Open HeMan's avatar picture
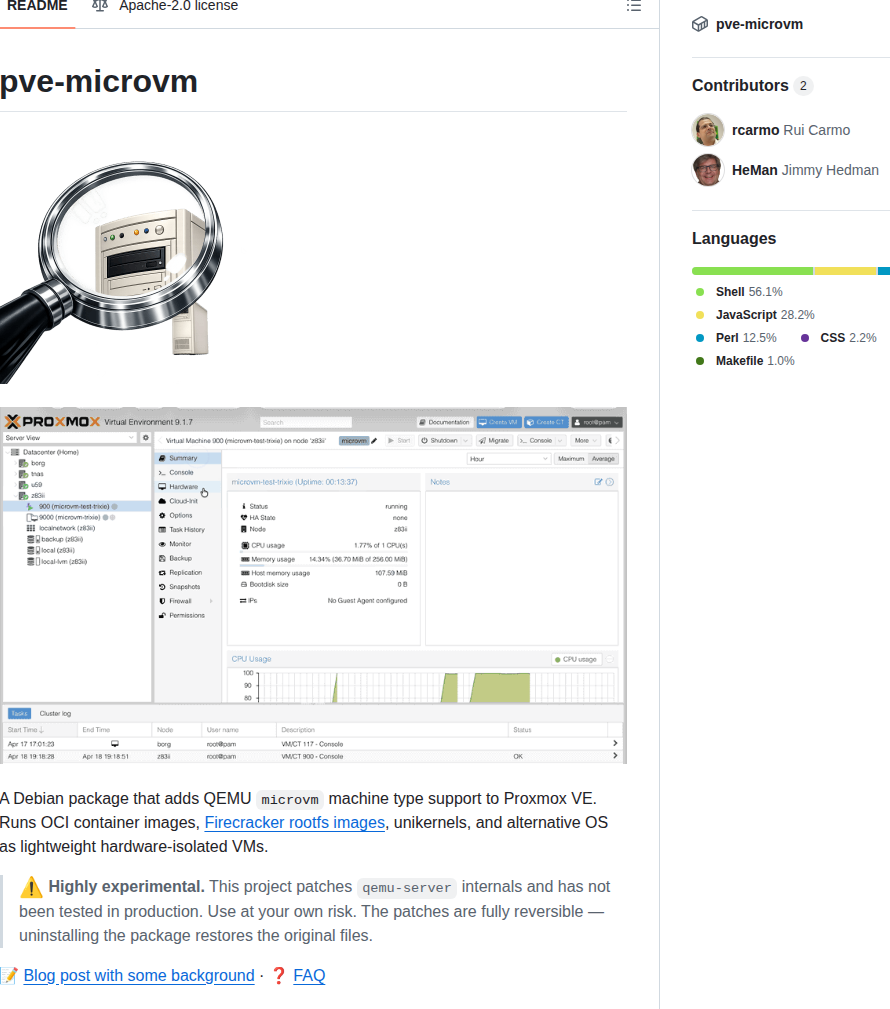The width and height of the screenshot is (890, 1009). 708,170
